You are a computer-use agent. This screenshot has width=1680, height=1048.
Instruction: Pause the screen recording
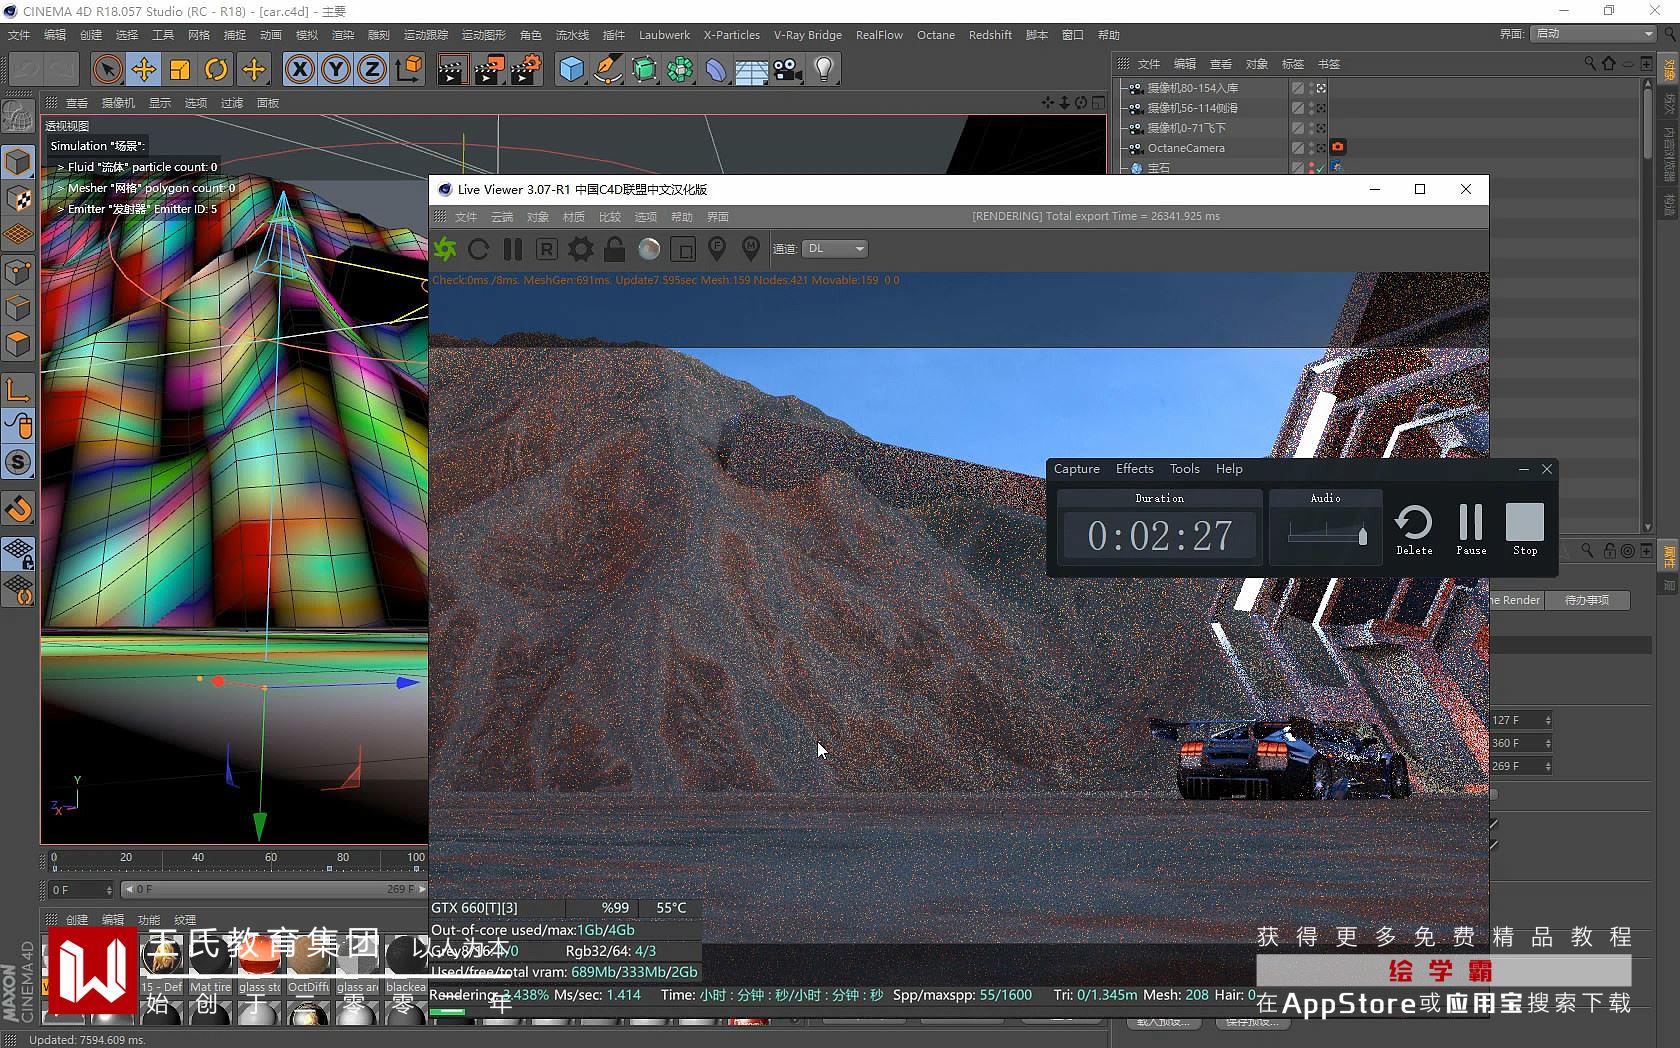point(1471,529)
